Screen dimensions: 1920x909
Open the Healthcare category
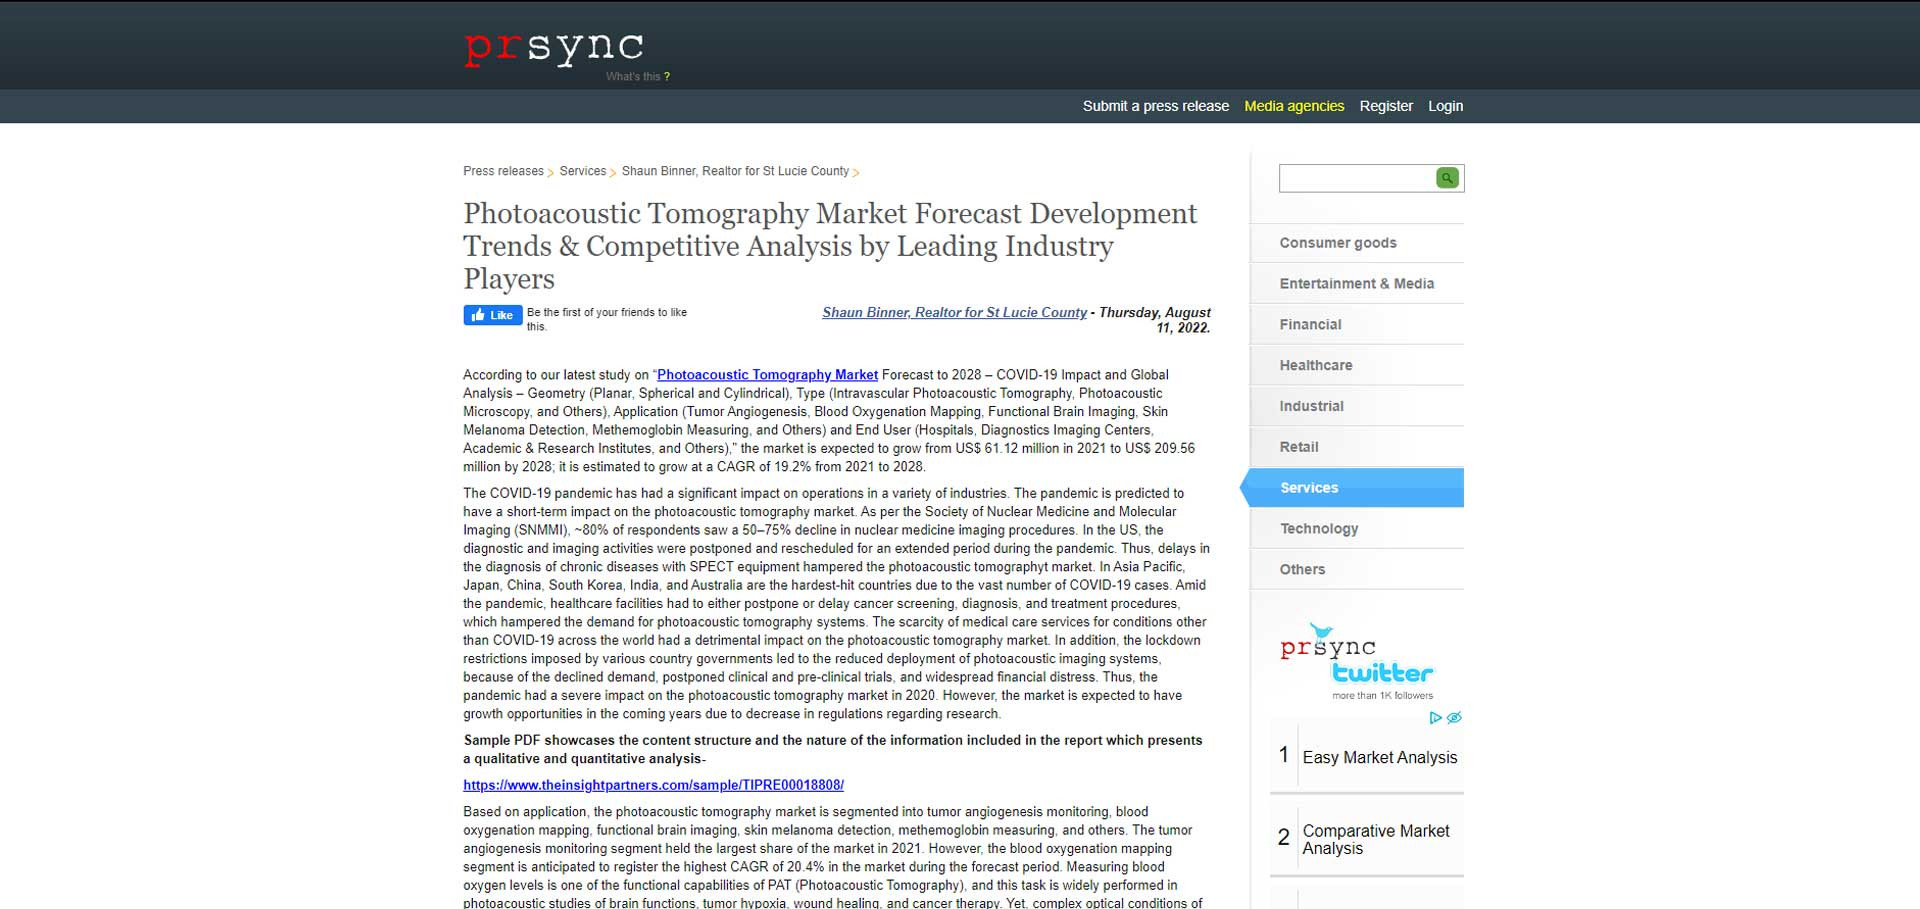click(1315, 365)
